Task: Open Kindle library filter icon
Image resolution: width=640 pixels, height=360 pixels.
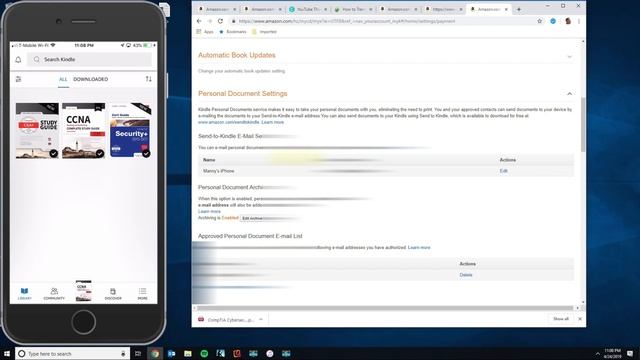Action: (18, 79)
